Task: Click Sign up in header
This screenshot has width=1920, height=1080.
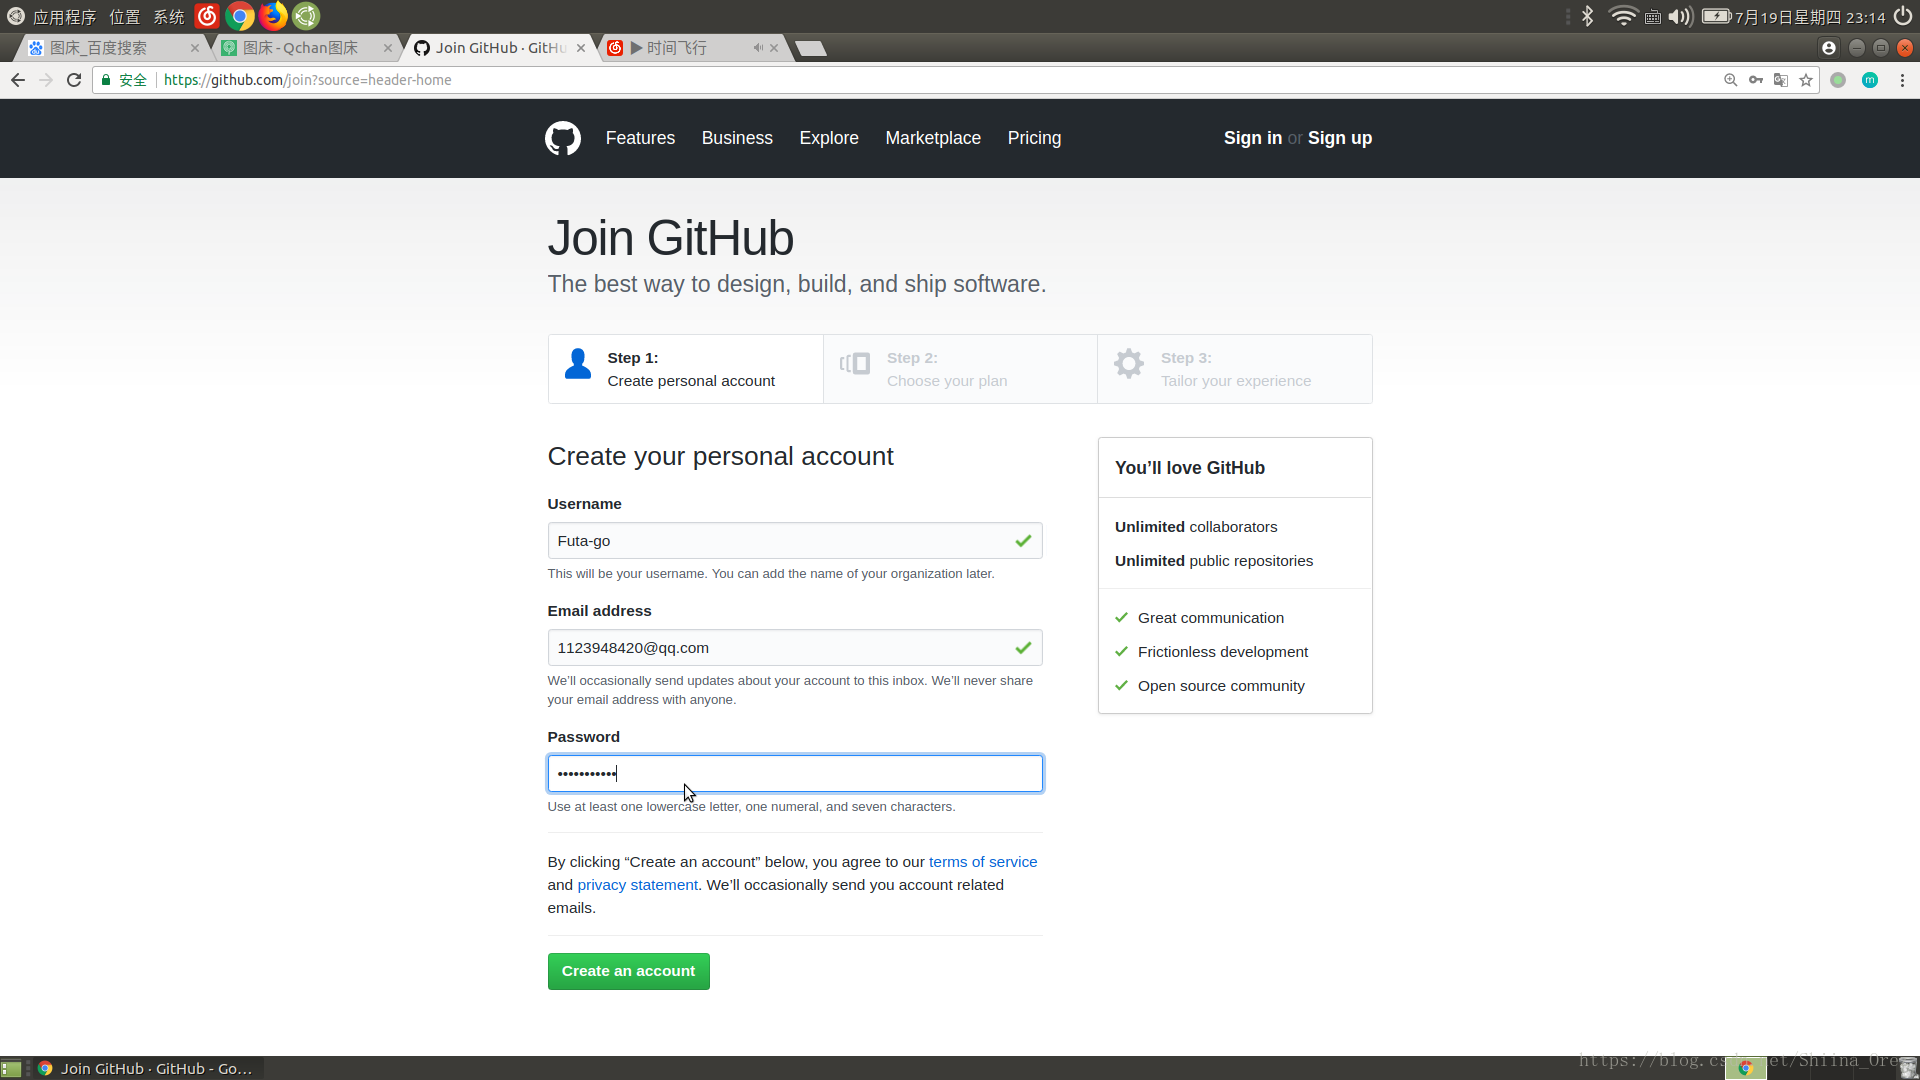Action: pyautogui.click(x=1340, y=138)
